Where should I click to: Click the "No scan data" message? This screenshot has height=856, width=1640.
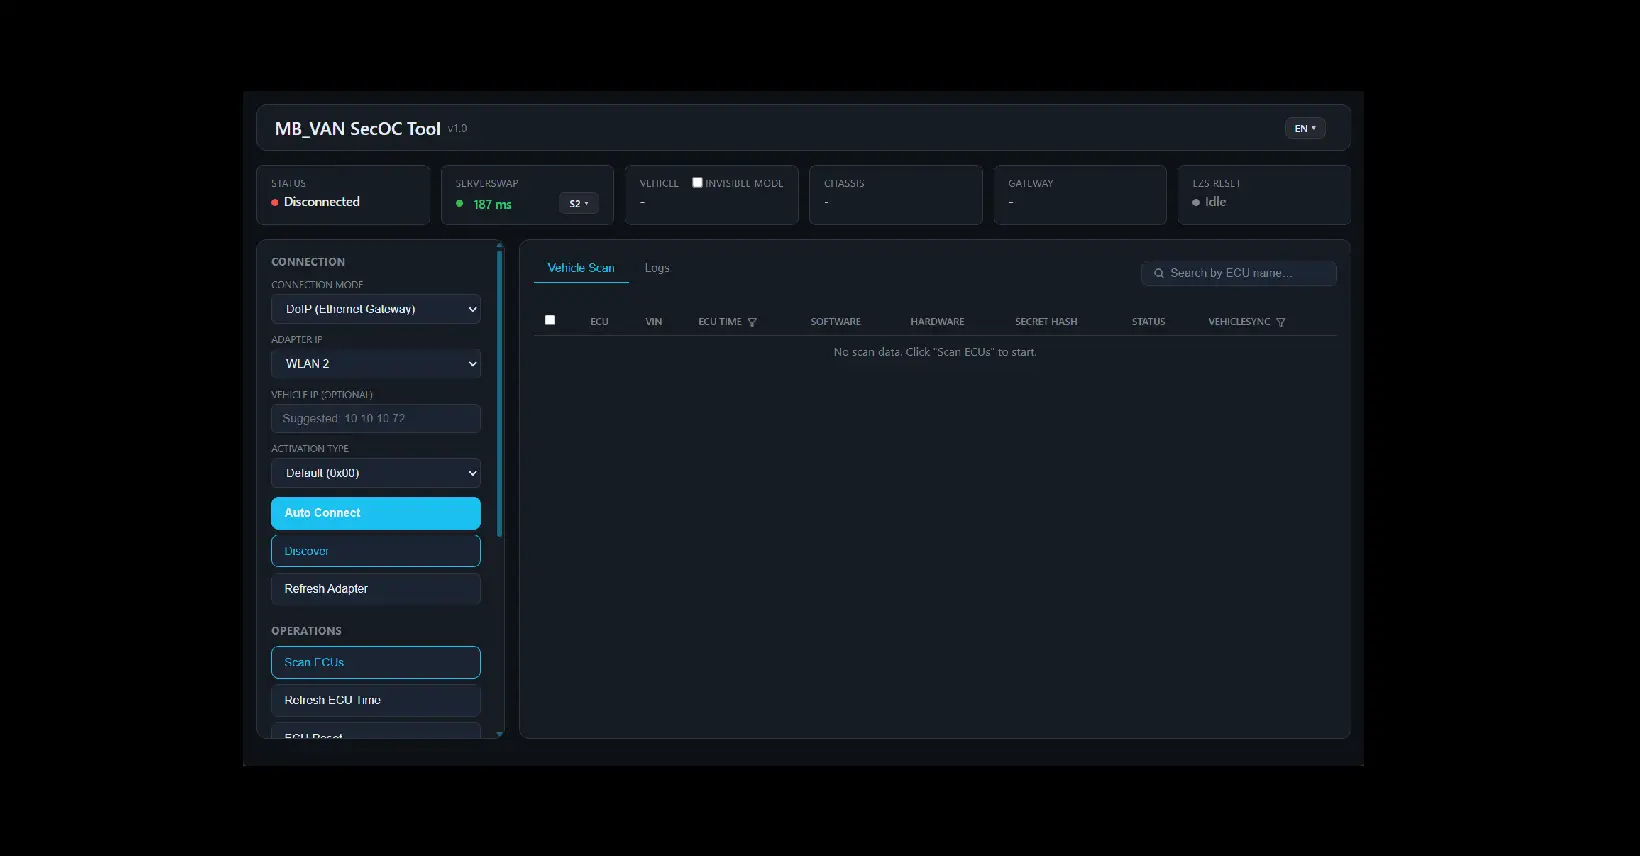(x=935, y=352)
